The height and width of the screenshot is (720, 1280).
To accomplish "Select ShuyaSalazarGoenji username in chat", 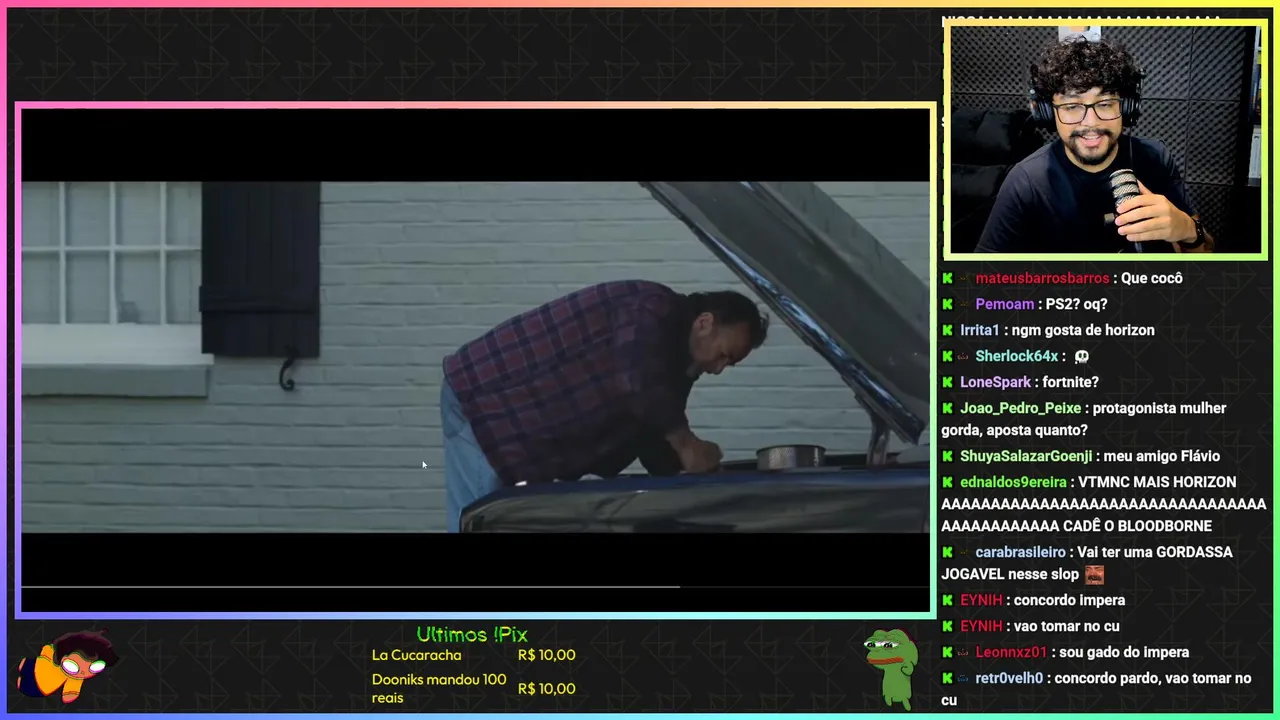I will pos(1026,456).
